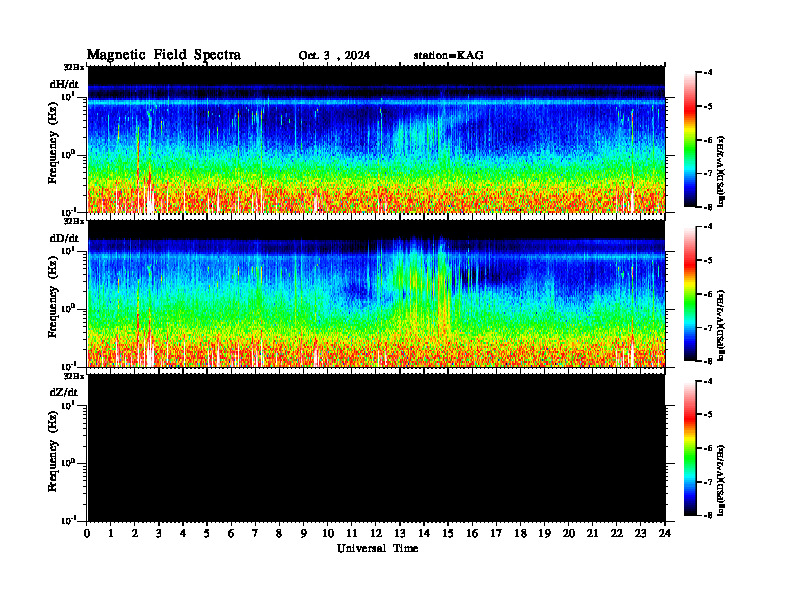Image resolution: width=792 pixels, height=612 pixels.
Task: Click the "dD/dt" panel label
Action: [x=64, y=238]
